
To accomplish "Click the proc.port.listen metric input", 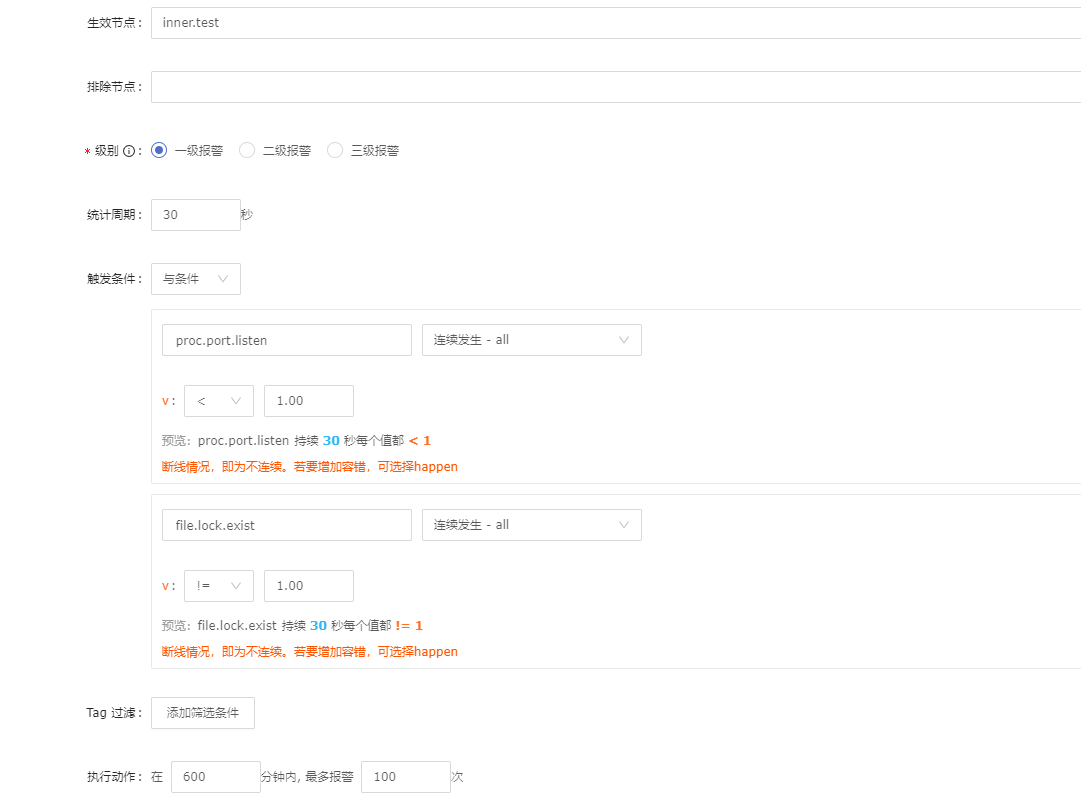I will tap(287, 340).
